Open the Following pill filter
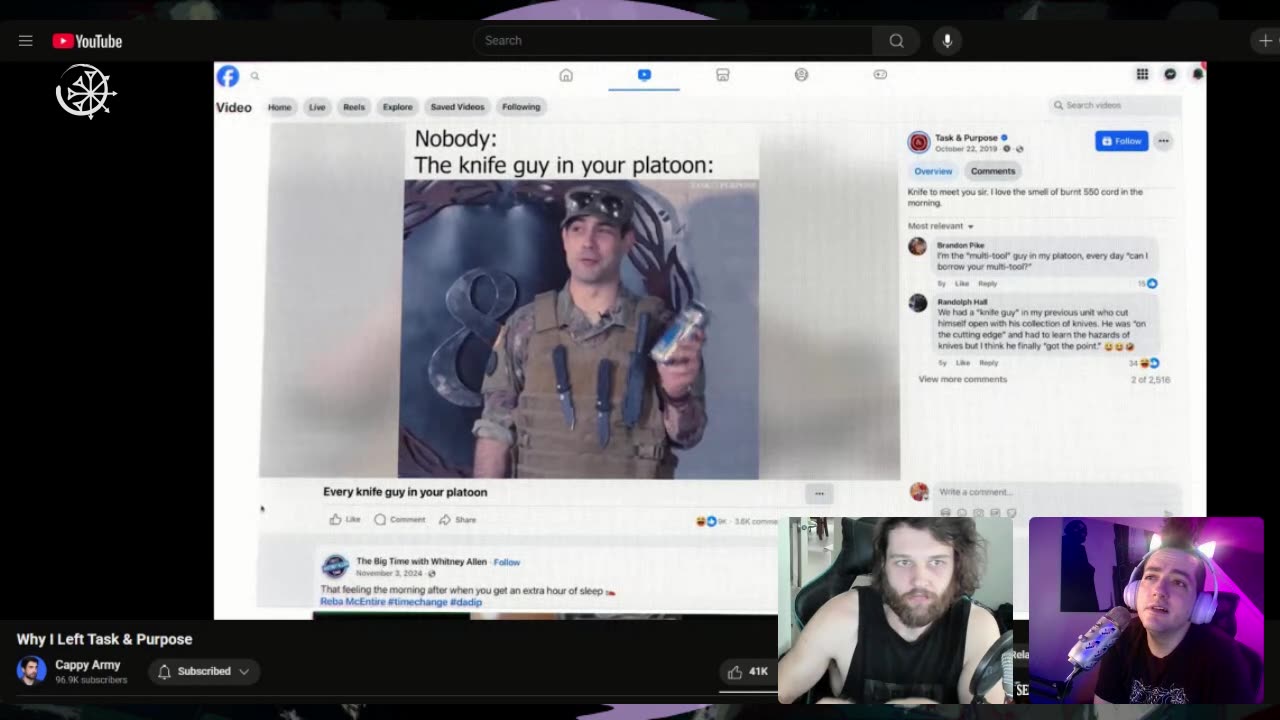 coord(521,107)
